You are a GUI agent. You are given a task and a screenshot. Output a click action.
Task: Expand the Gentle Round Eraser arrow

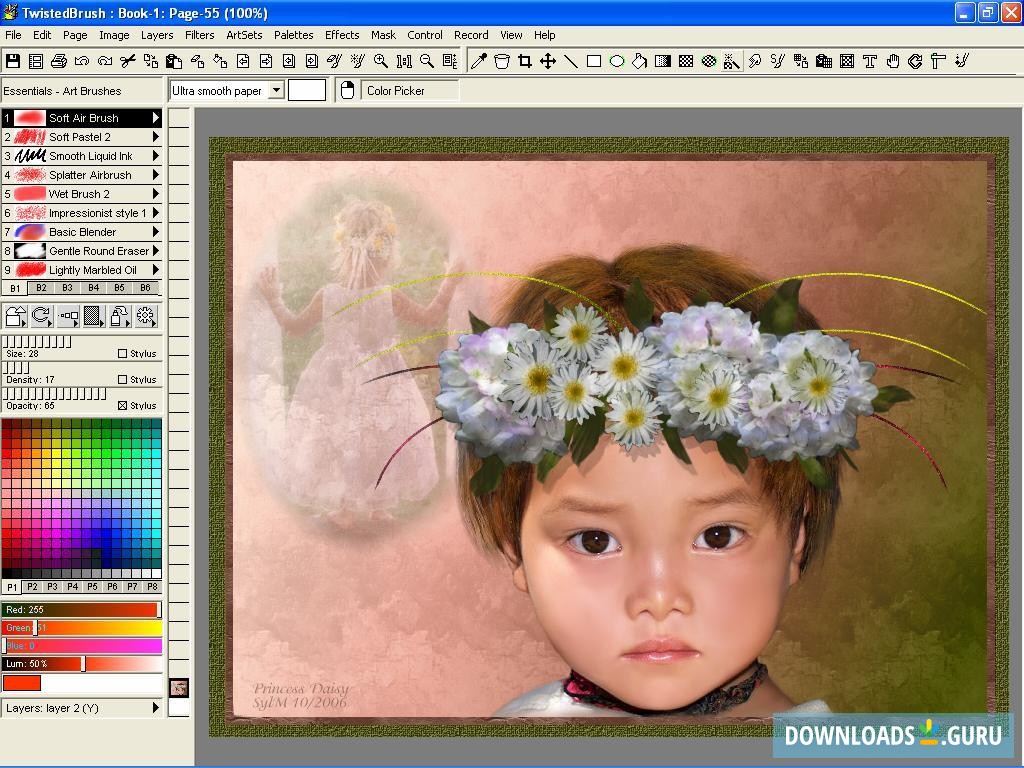click(x=155, y=251)
